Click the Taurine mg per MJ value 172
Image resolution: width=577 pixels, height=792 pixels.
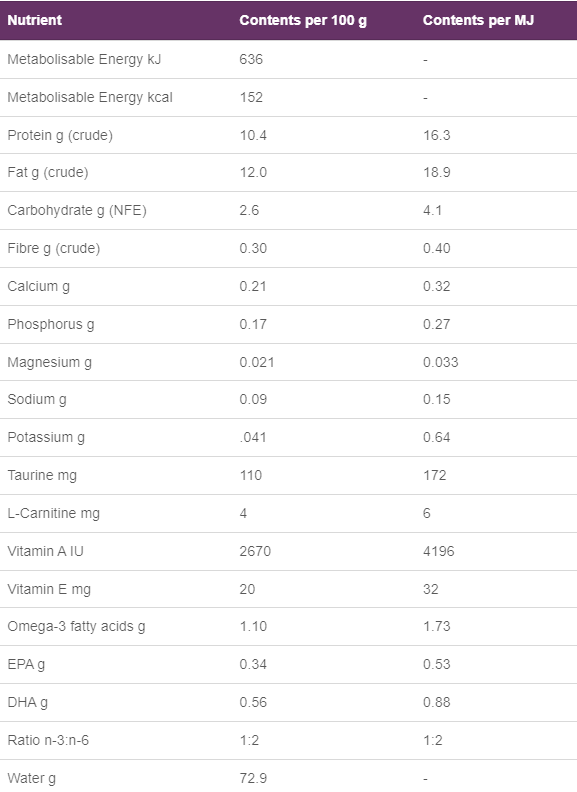click(435, 475)
